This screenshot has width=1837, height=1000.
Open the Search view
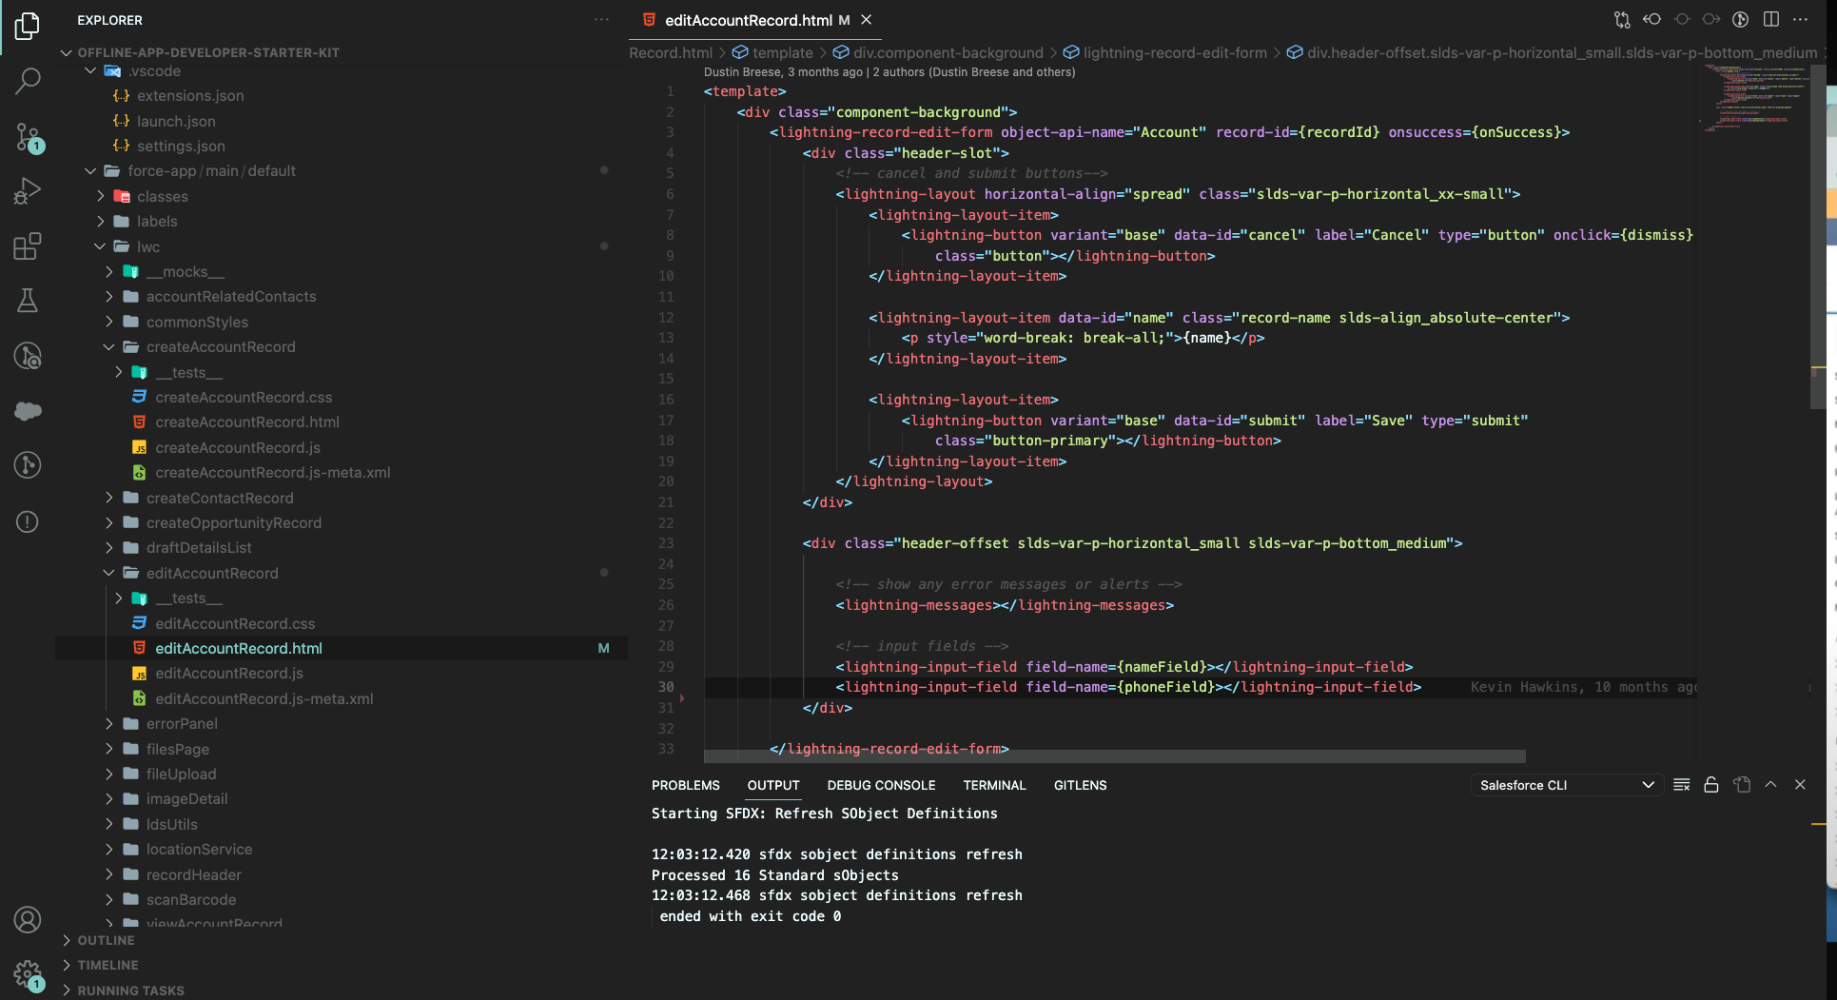pyautogui.click(x=27, y=81)
